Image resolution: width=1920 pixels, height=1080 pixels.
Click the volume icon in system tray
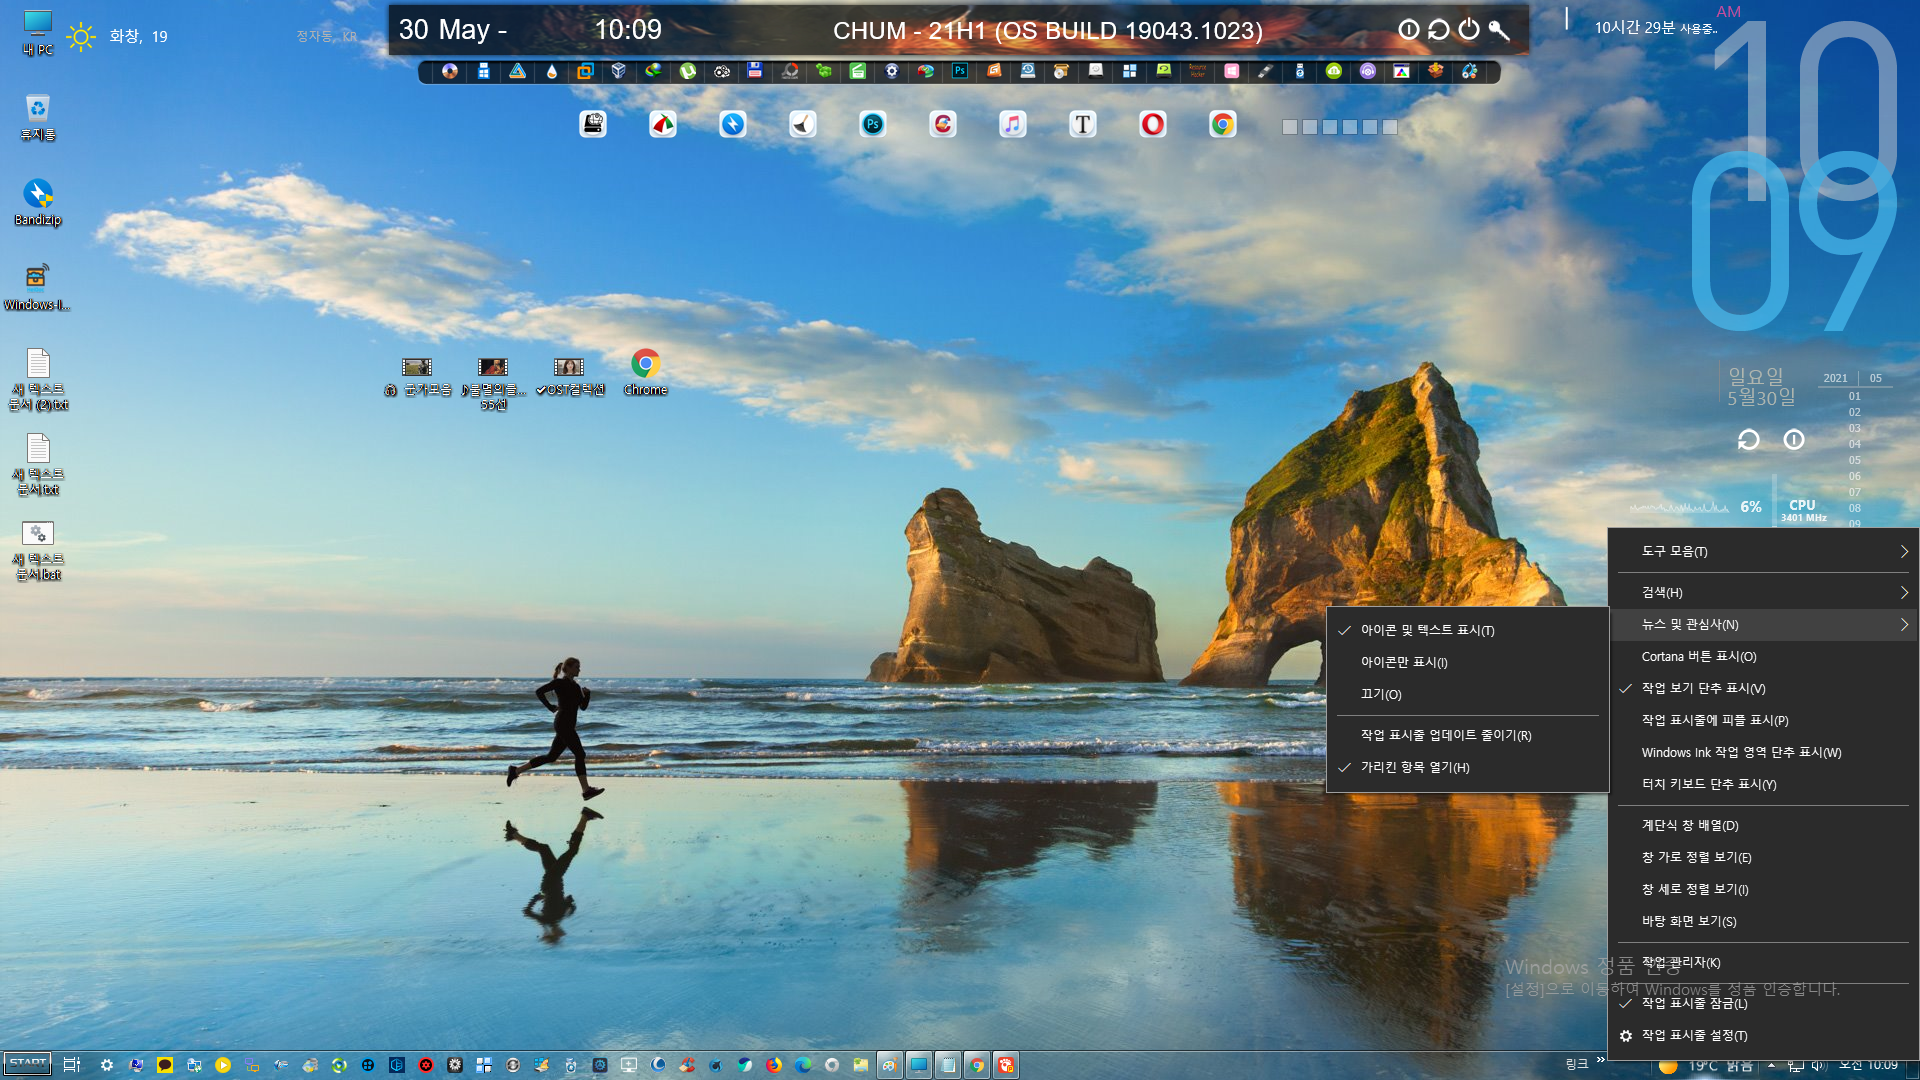tap(1819, 1066)
